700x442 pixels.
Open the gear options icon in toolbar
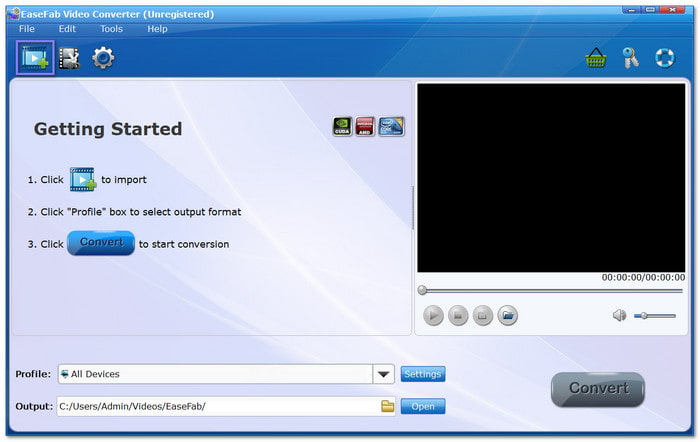(x=103, y=58)
